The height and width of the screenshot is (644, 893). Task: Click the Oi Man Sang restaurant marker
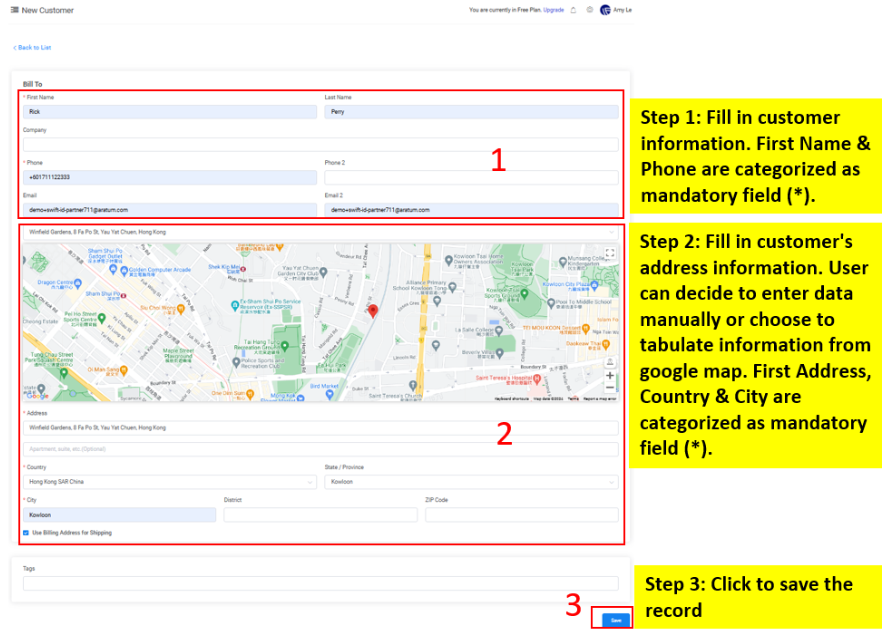pos(124,370)
